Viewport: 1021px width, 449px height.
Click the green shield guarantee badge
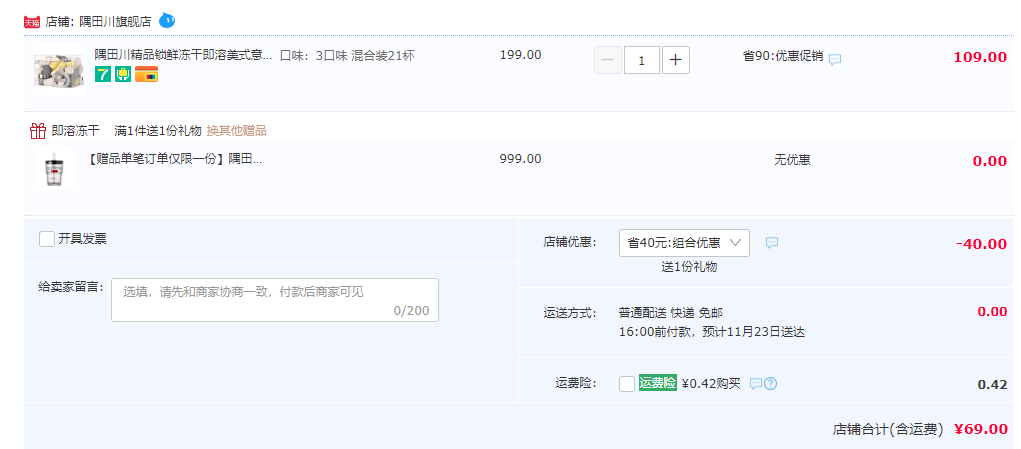click(123, 75)
